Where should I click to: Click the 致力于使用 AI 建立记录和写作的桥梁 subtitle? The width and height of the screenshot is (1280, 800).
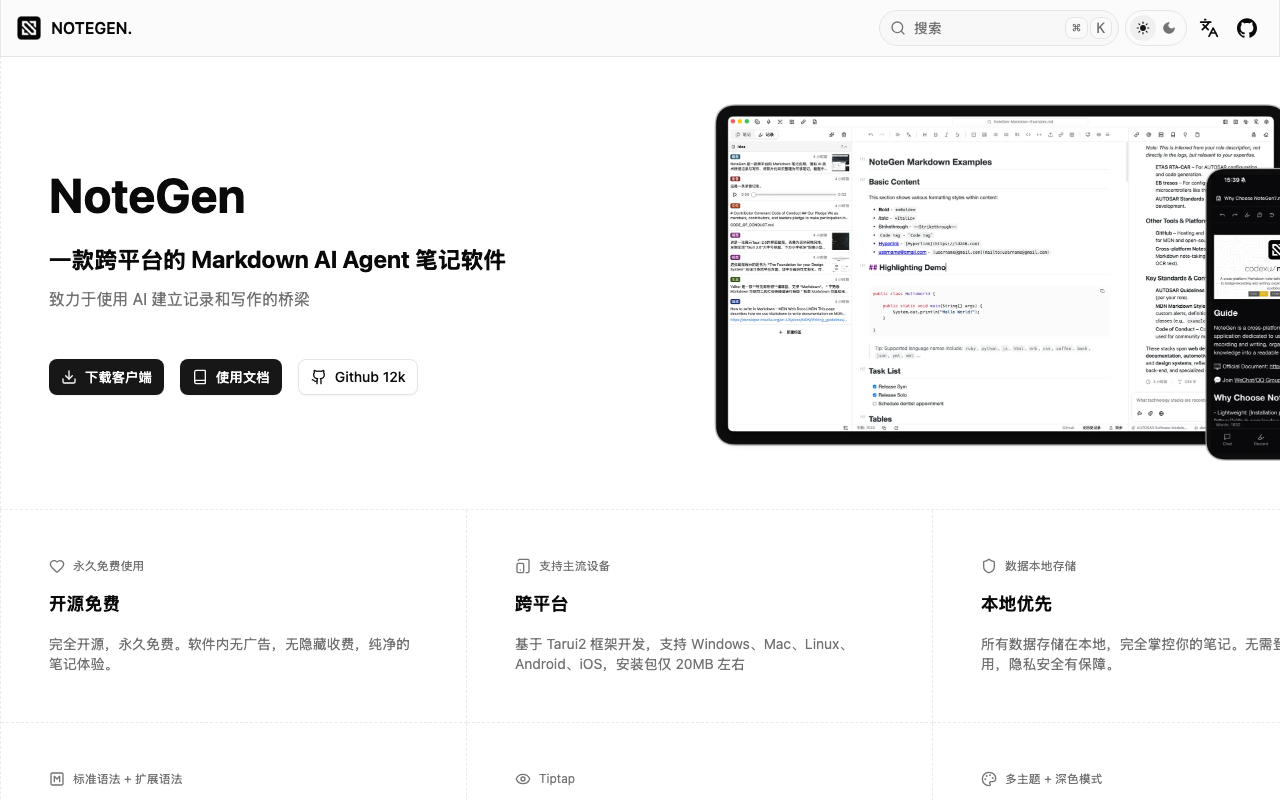tap(179, 299)
